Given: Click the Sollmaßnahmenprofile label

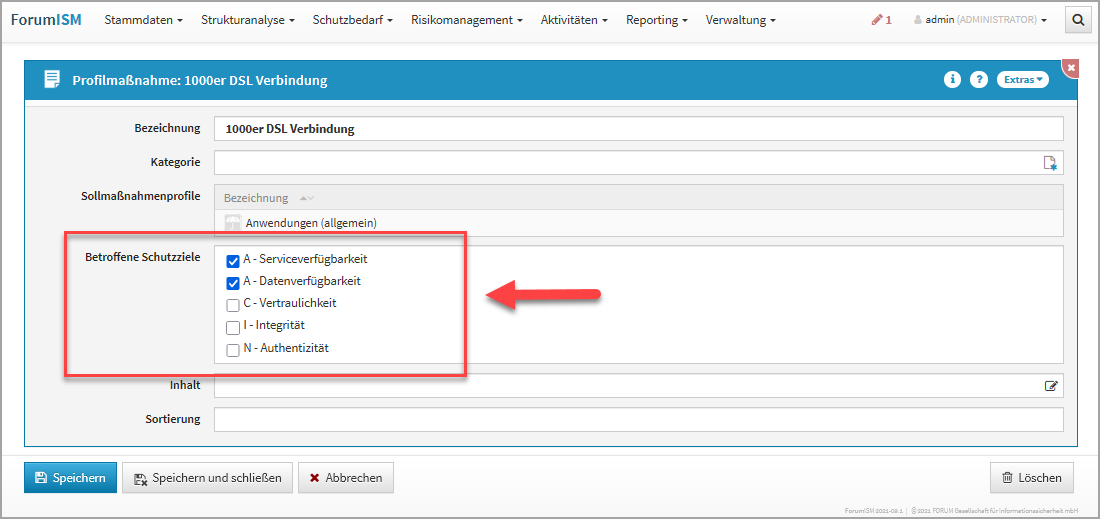Looking at the screenshot, I should pyautogui.click(x=141, y=195).
